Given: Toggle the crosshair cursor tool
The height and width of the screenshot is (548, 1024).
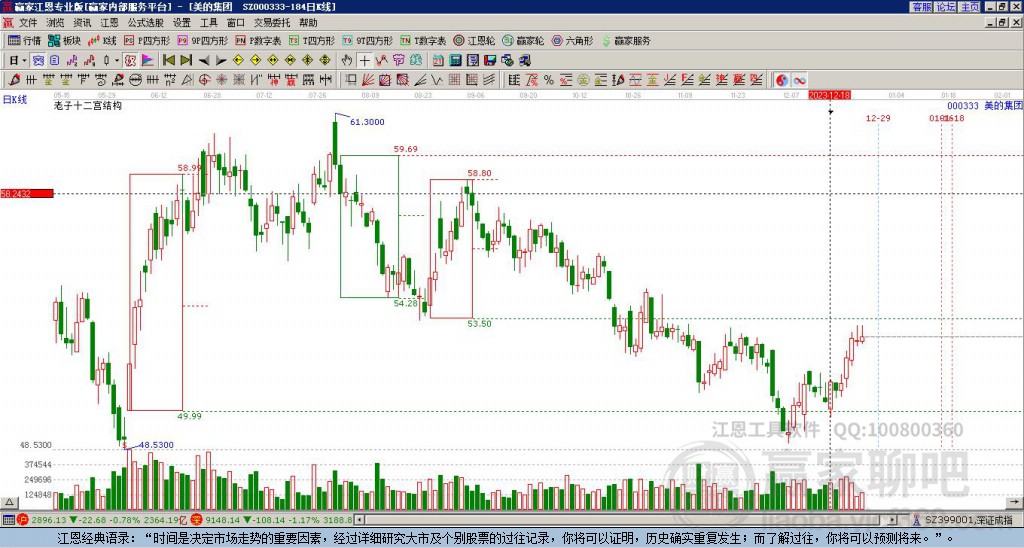Looking at the screenshot, I should [x=364, y=60].
